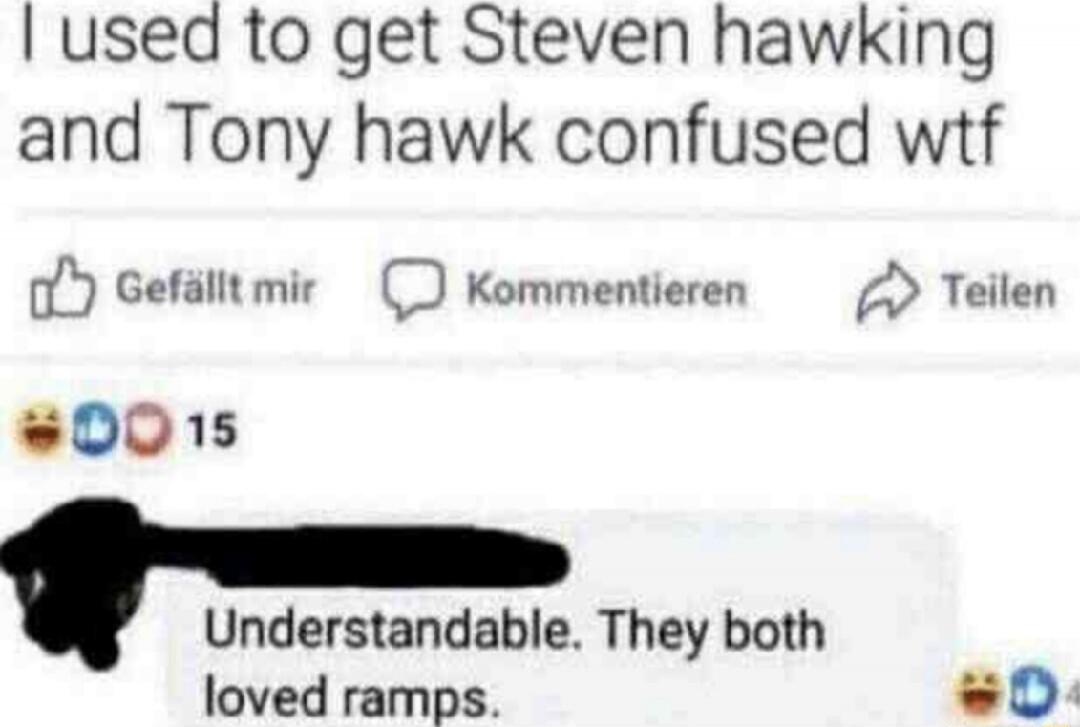Image resolution: width=1080 pixels, height=727 pixels.
Task: Click the post line mentioning Steven hawking
Action: pyautogui.click(x=505, y=40)
